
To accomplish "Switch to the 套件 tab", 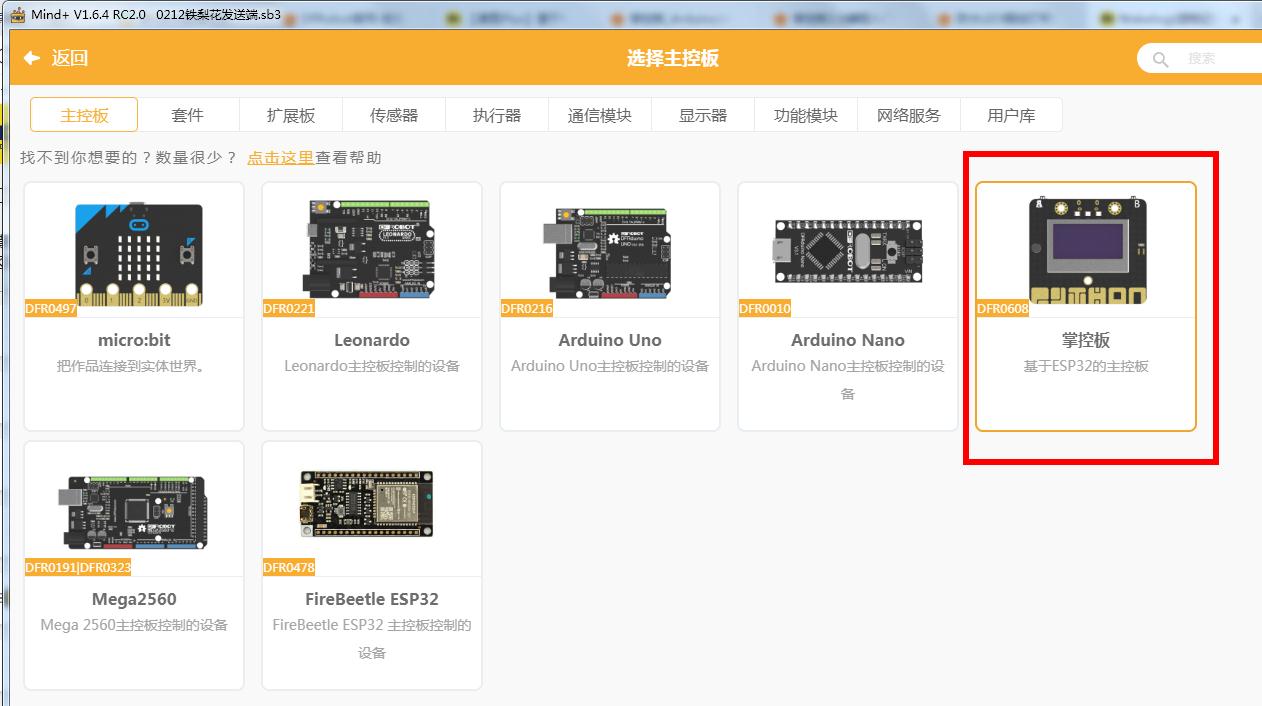I will click(x=188, y=115).
